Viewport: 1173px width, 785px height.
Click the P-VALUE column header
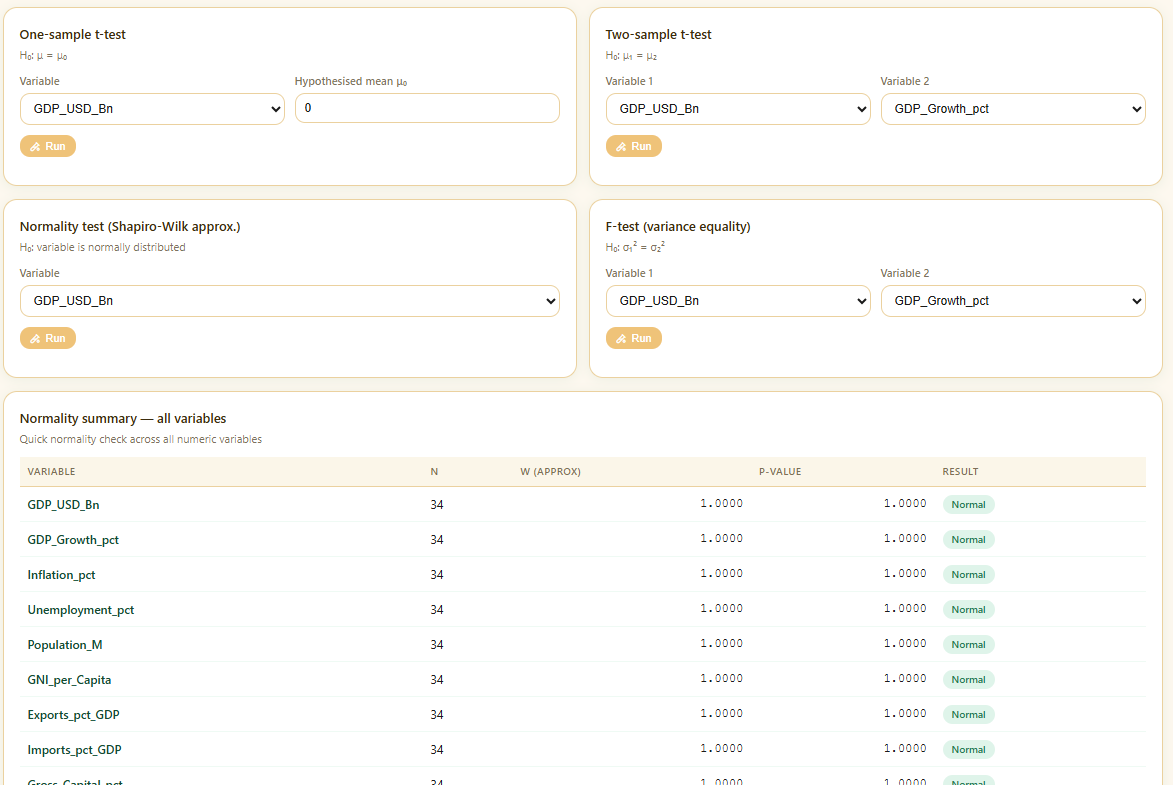coord(780,471)
